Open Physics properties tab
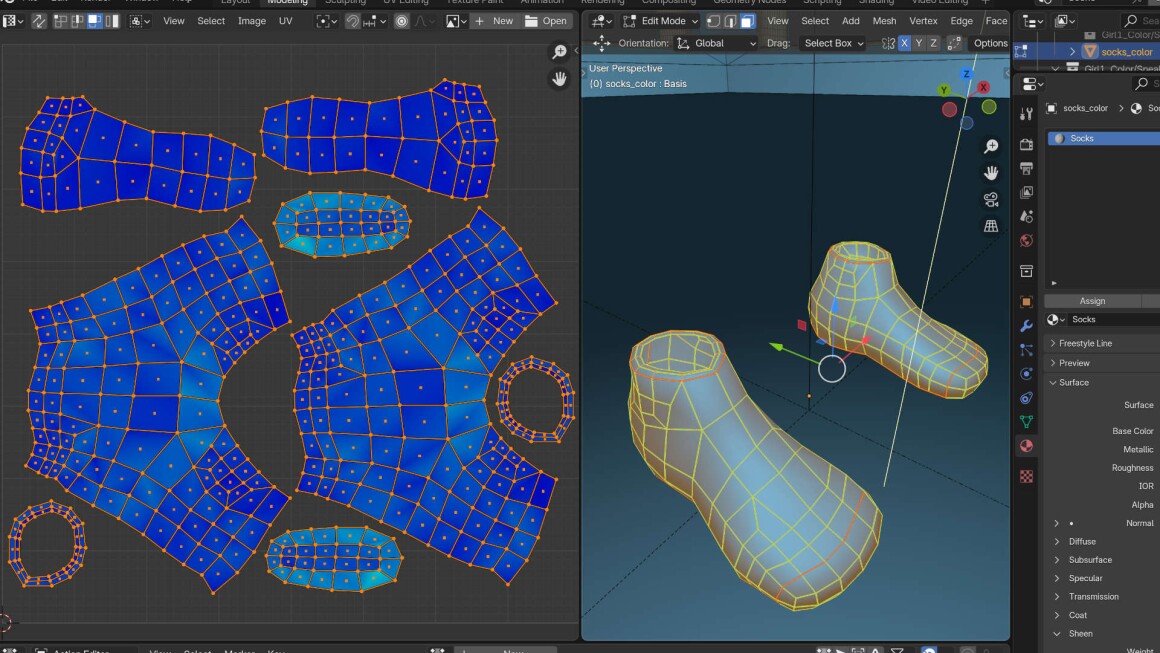The width and height of the screenshot is (1160, 653). 1026,374
